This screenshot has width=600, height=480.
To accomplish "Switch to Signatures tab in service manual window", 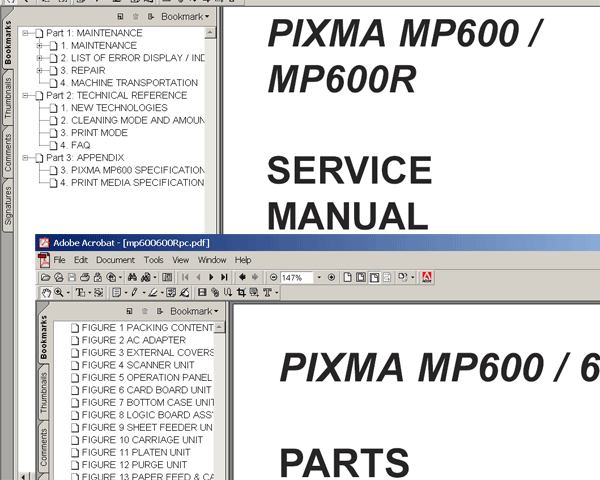I will (8, 206).
